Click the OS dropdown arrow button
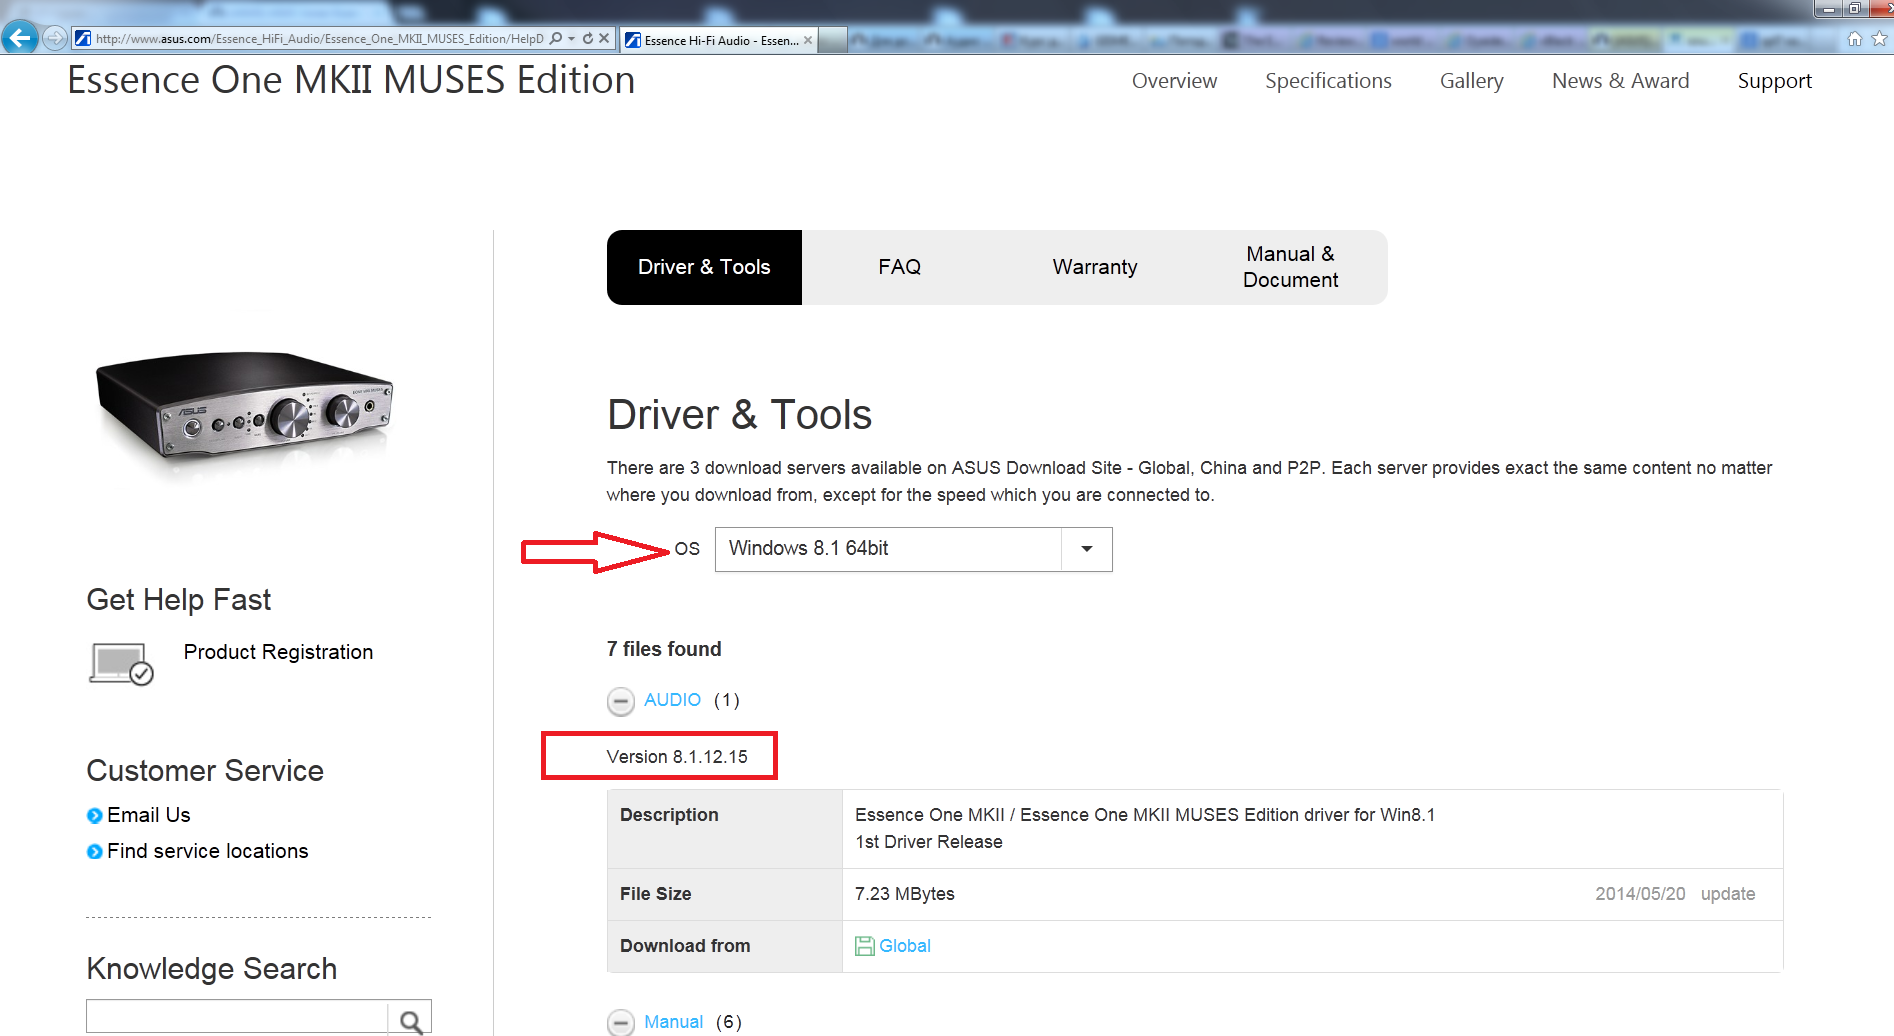Image resolution: width=1894 pixels, height=1036 pixels. pyautogui.click(x=1087, y=549)
